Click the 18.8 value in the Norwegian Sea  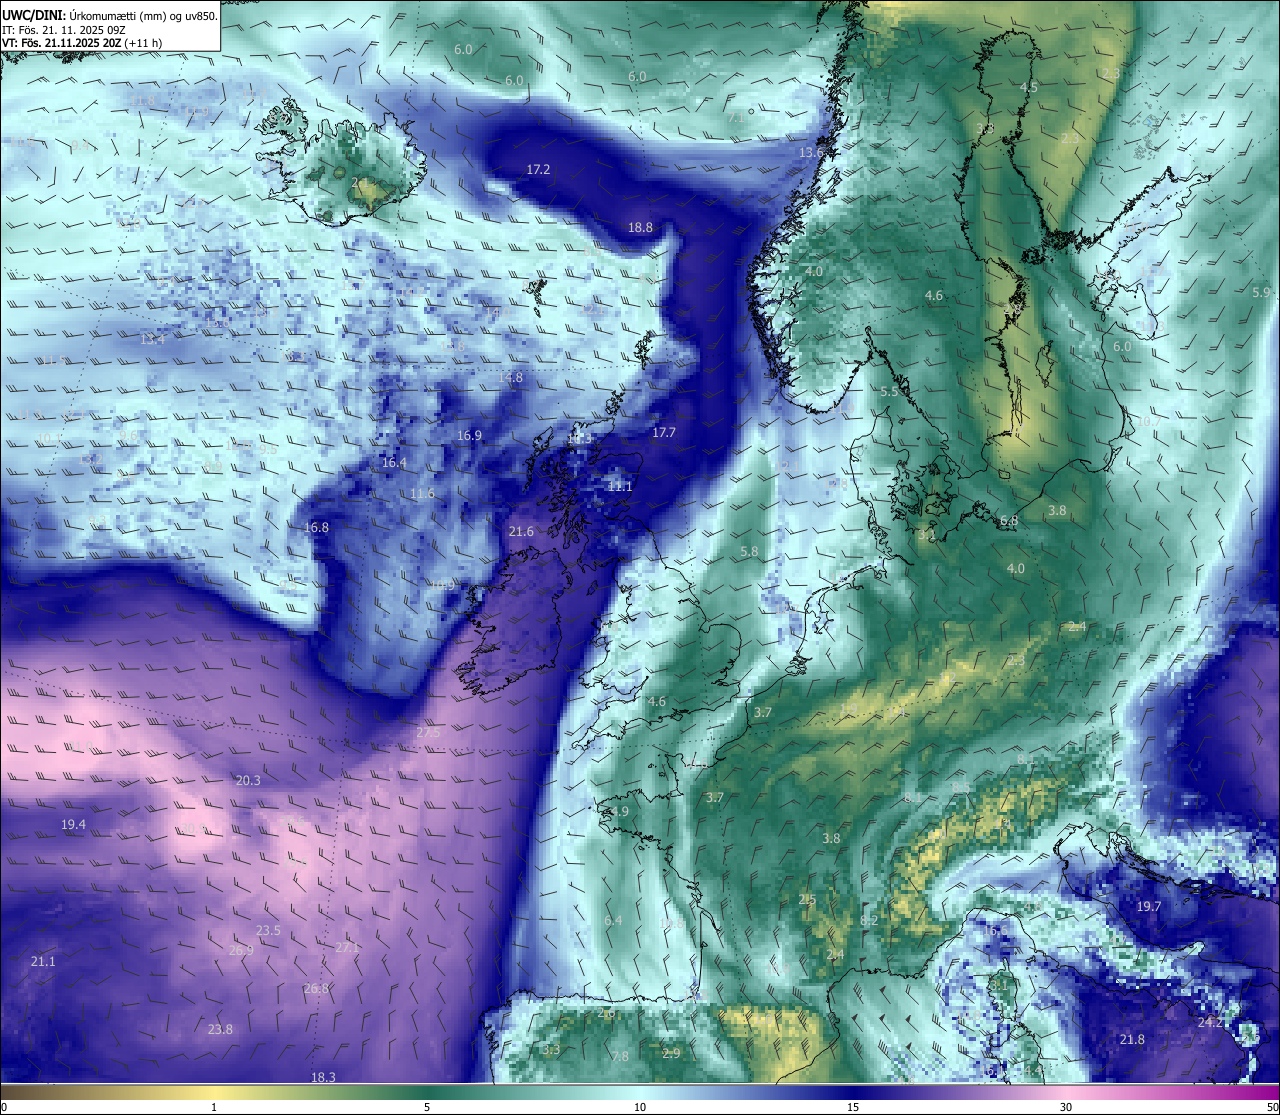pyautogui.click(x=640, y=228)
